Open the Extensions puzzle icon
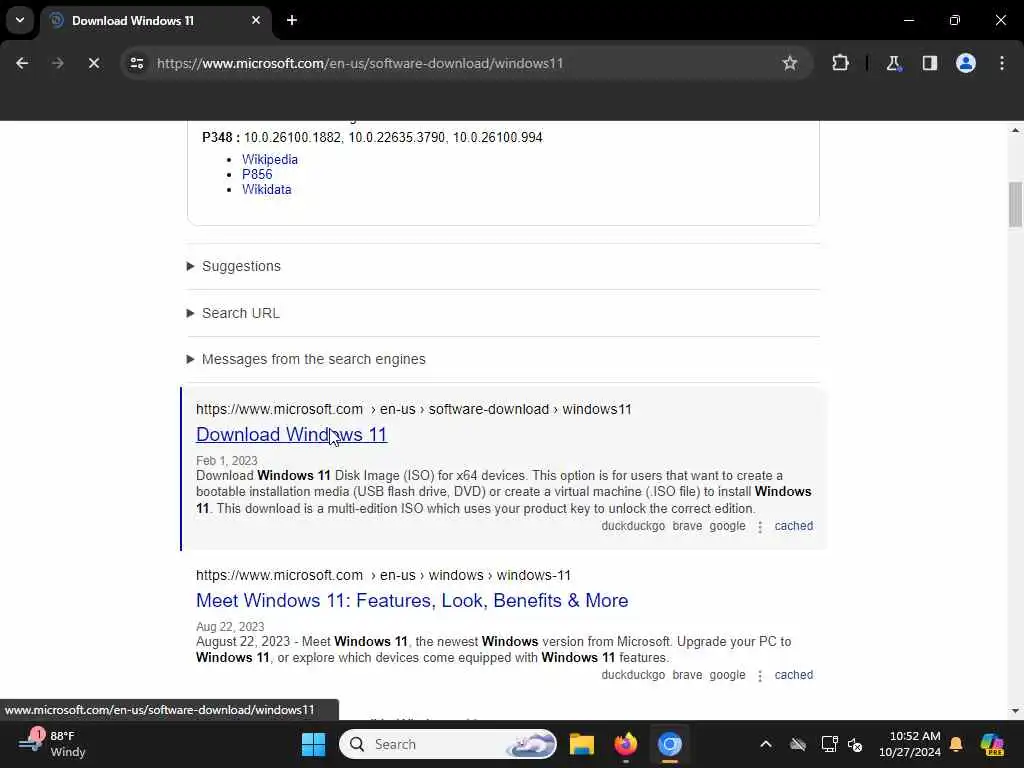 tap(840, 63)
